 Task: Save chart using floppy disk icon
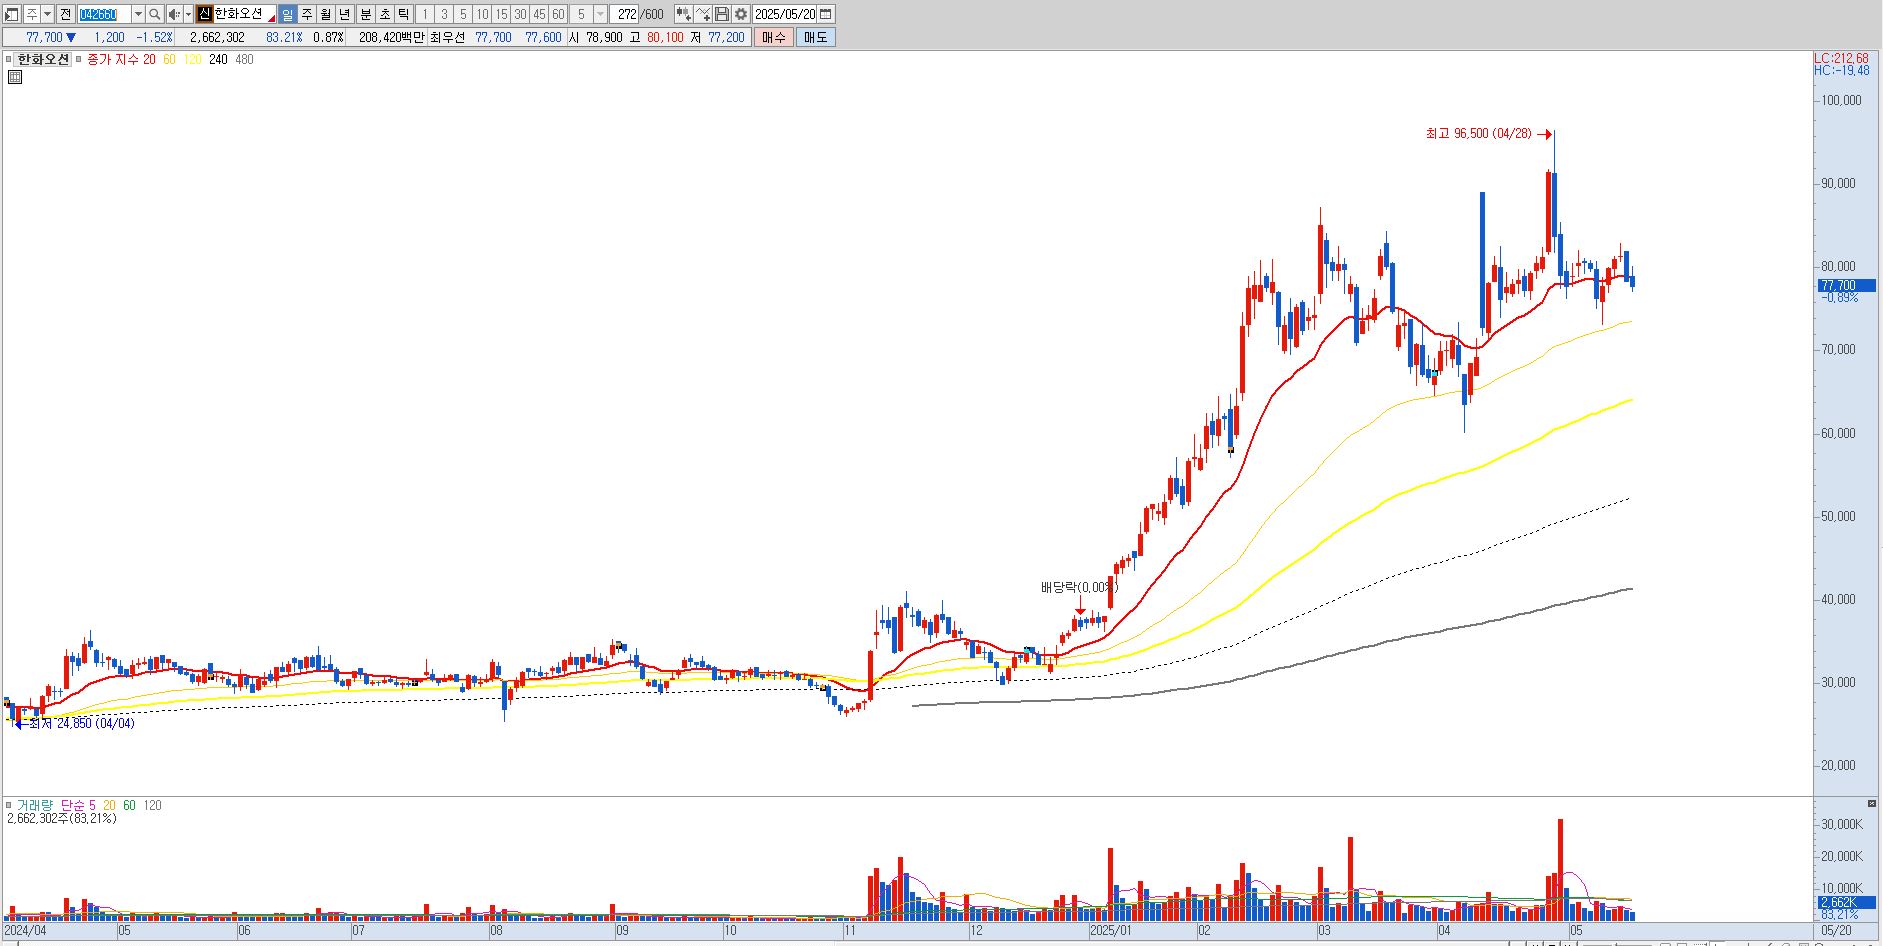pyautogui.click(x=722, y=14)
